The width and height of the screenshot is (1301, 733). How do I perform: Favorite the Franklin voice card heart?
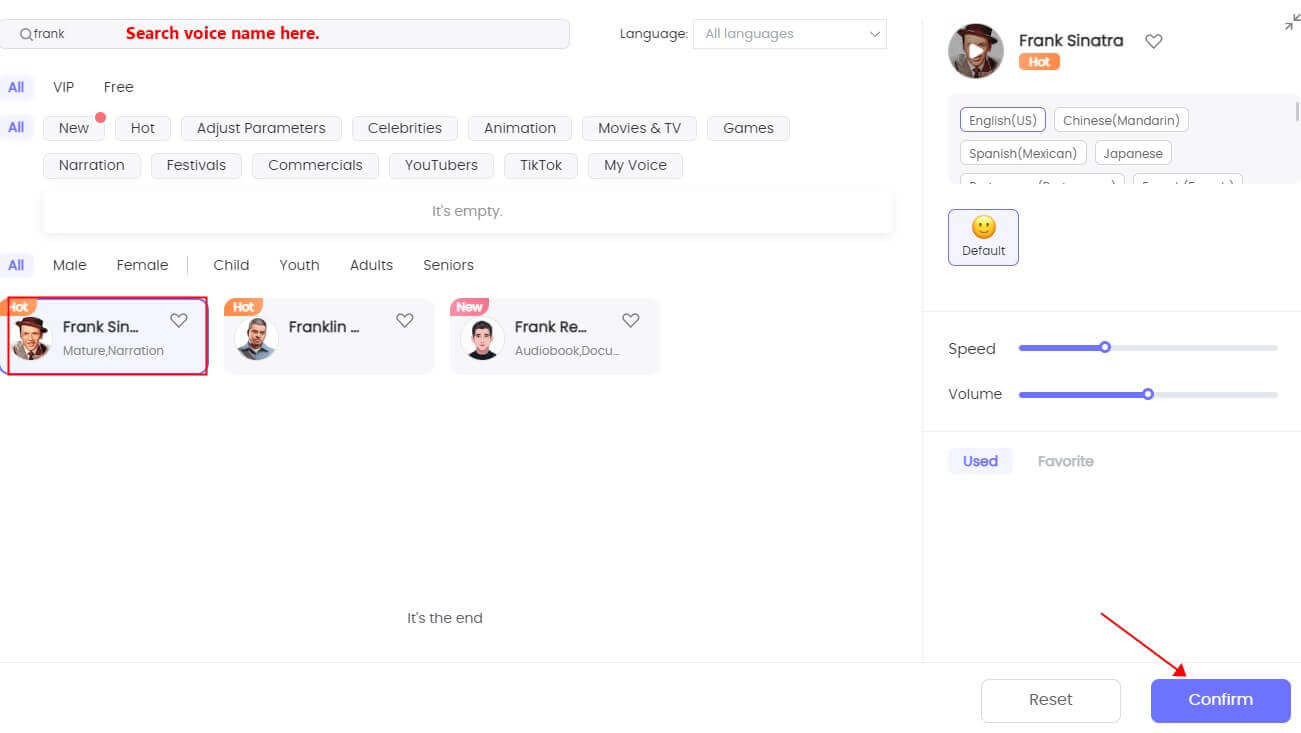coord(405,320)
